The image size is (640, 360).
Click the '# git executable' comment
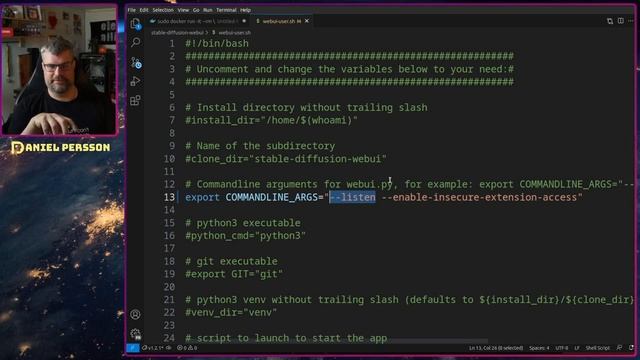[231, 261]
